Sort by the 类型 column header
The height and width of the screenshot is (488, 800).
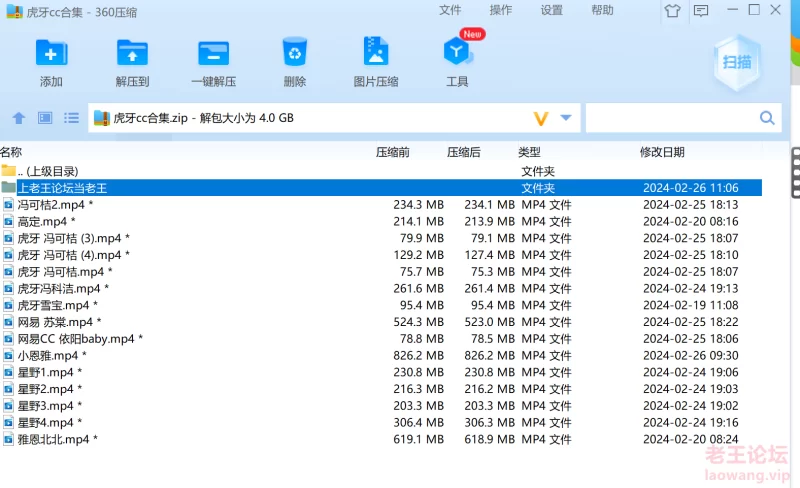pyautogui.click(x=529, y=152)
